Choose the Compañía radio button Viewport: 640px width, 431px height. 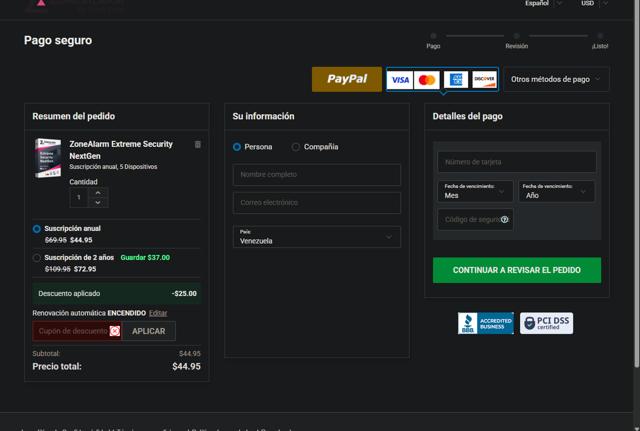click(x=296, y=147)
